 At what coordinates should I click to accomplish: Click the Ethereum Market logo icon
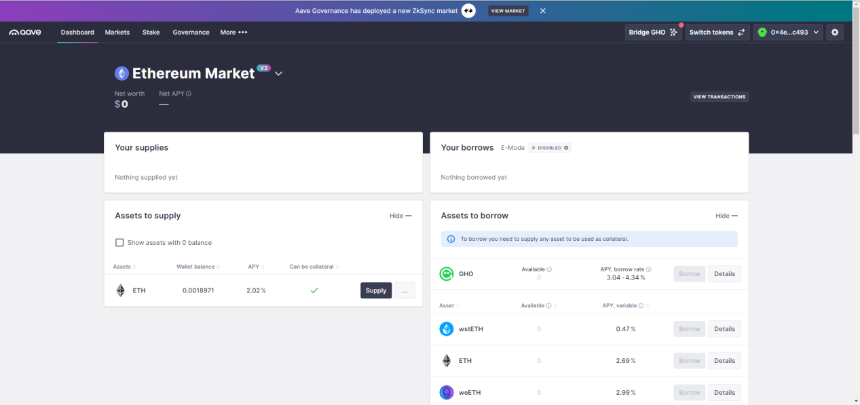(121, 73)
